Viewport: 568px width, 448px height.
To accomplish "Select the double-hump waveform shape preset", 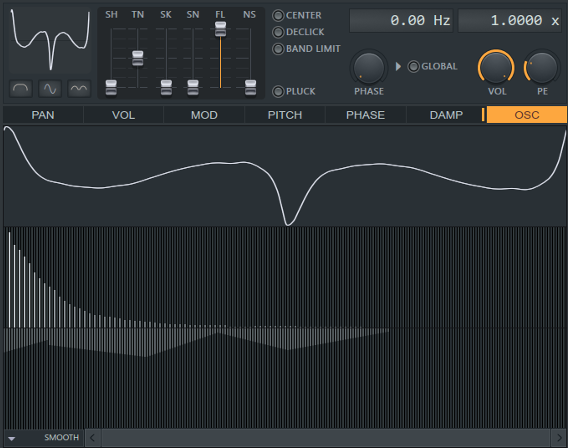I will point(79,89).
